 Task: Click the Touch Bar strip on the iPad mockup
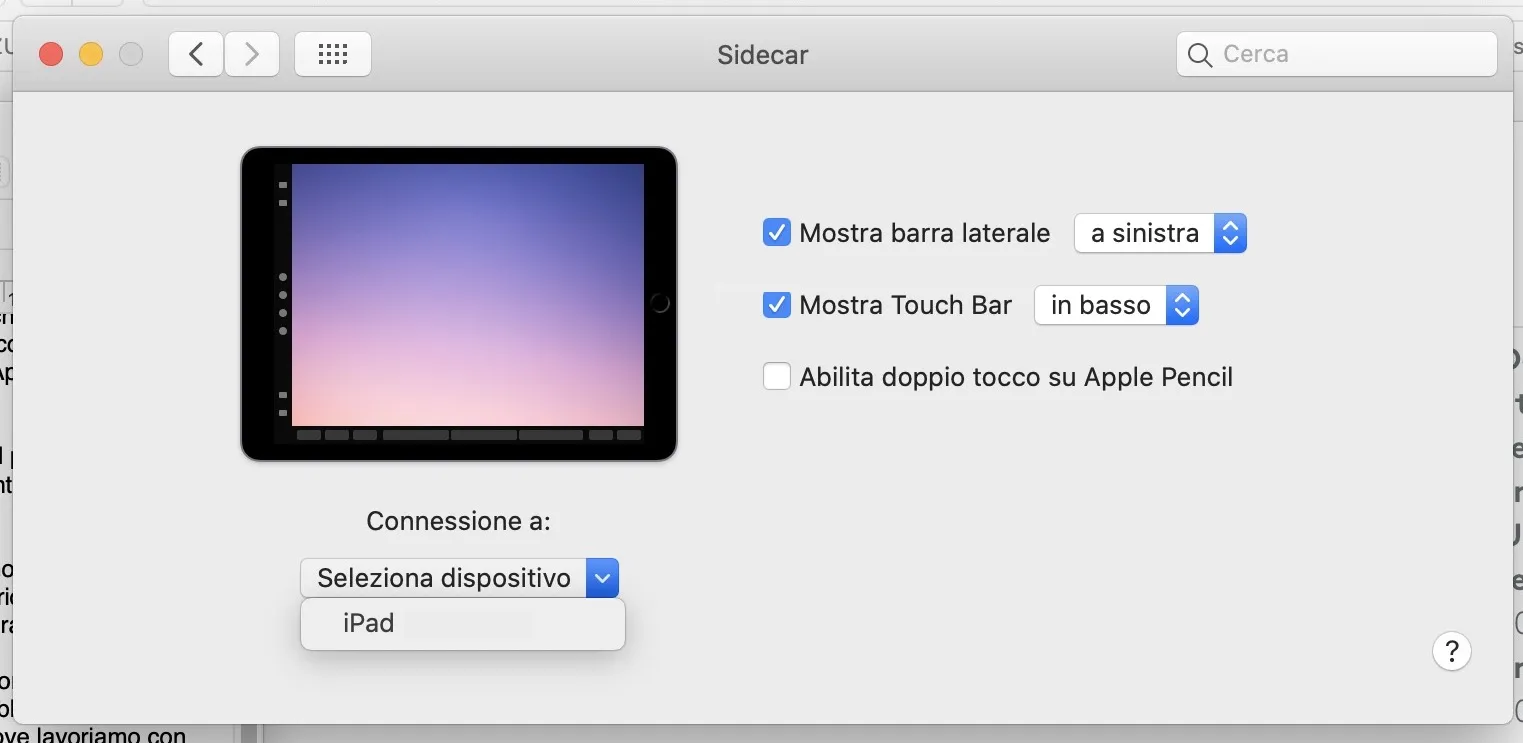470,435
